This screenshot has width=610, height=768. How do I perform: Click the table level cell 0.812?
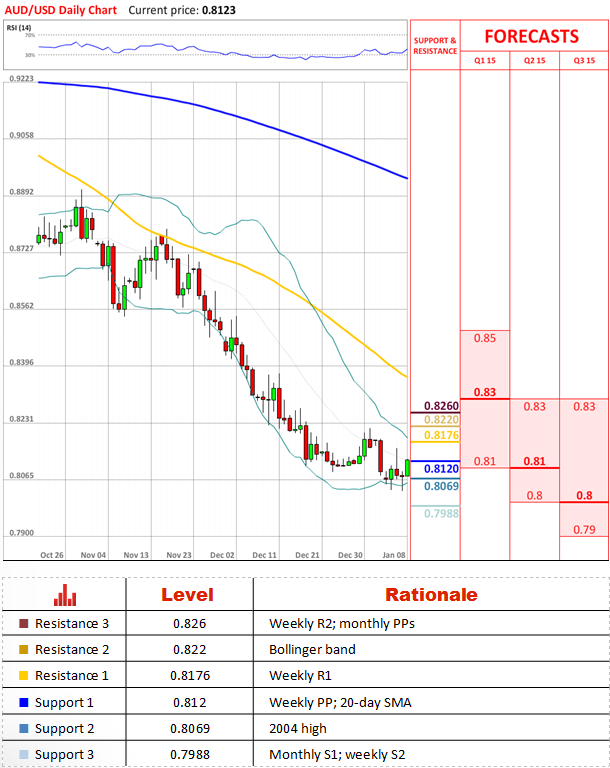pyautogui.click(x=190, y=702)
